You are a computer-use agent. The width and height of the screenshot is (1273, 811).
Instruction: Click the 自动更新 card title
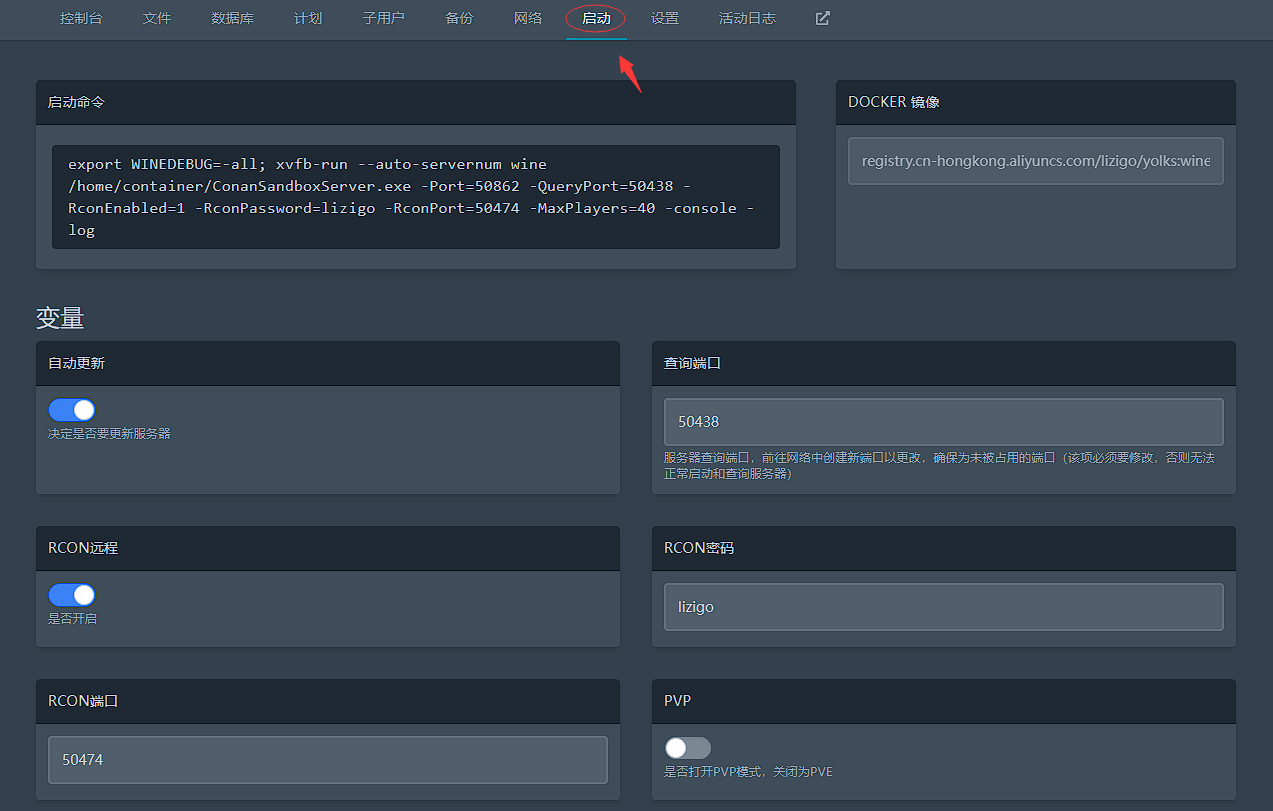click(x=76, y=363)
